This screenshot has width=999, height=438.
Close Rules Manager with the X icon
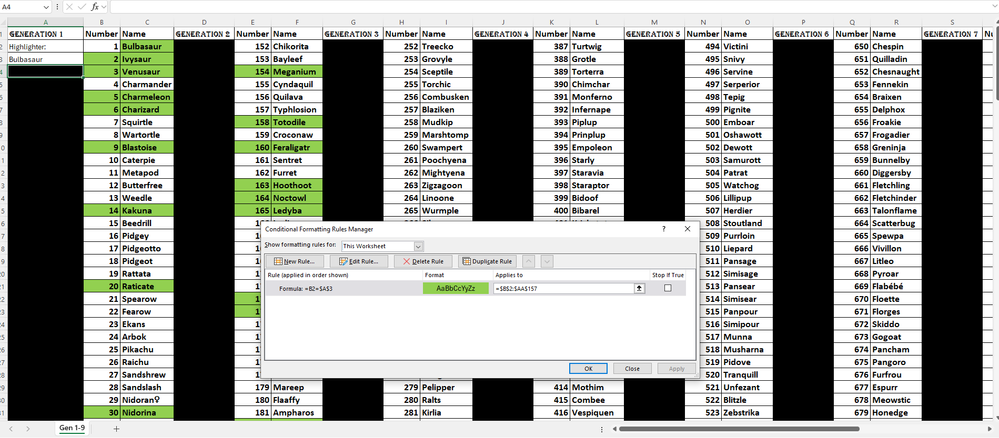(687, 229)
